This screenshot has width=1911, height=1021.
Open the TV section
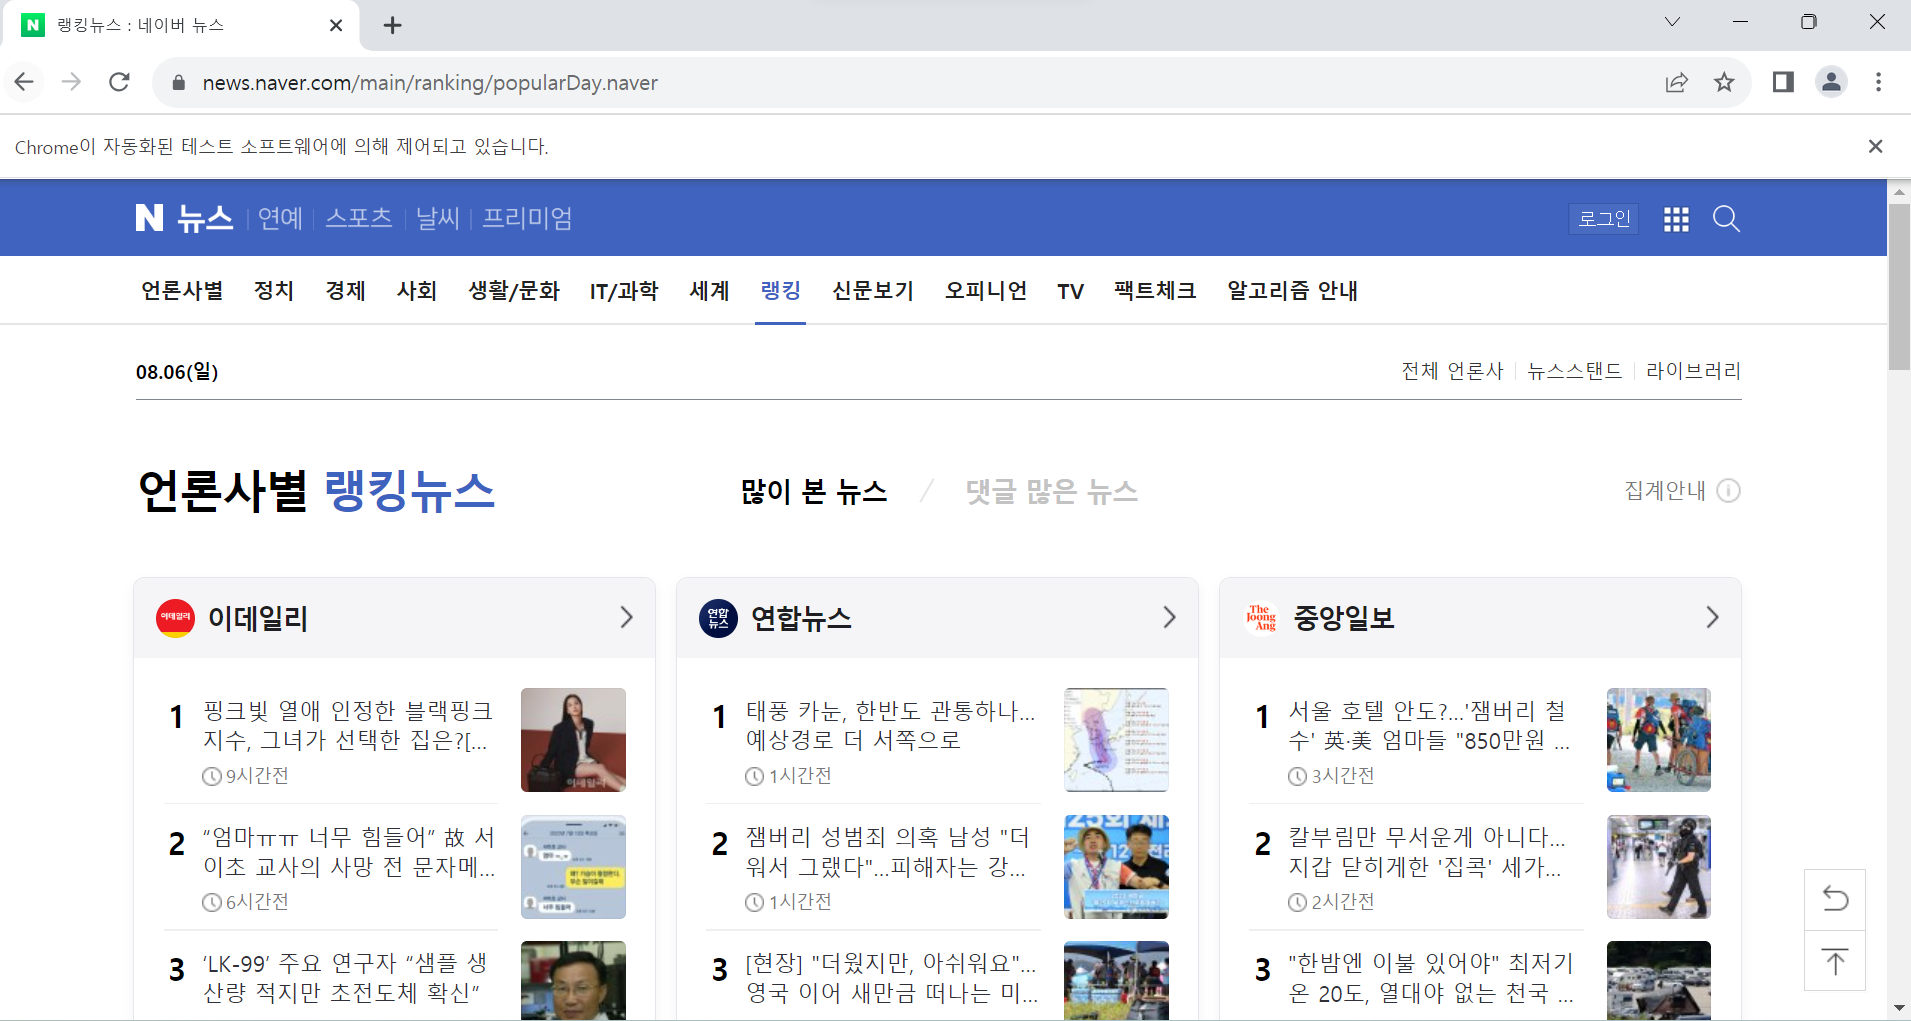[1070, 291]
